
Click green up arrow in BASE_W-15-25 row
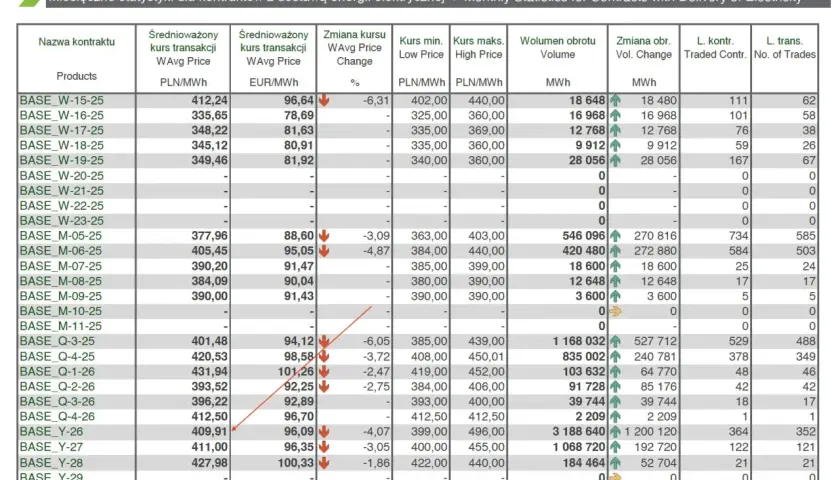click(615, 100)
